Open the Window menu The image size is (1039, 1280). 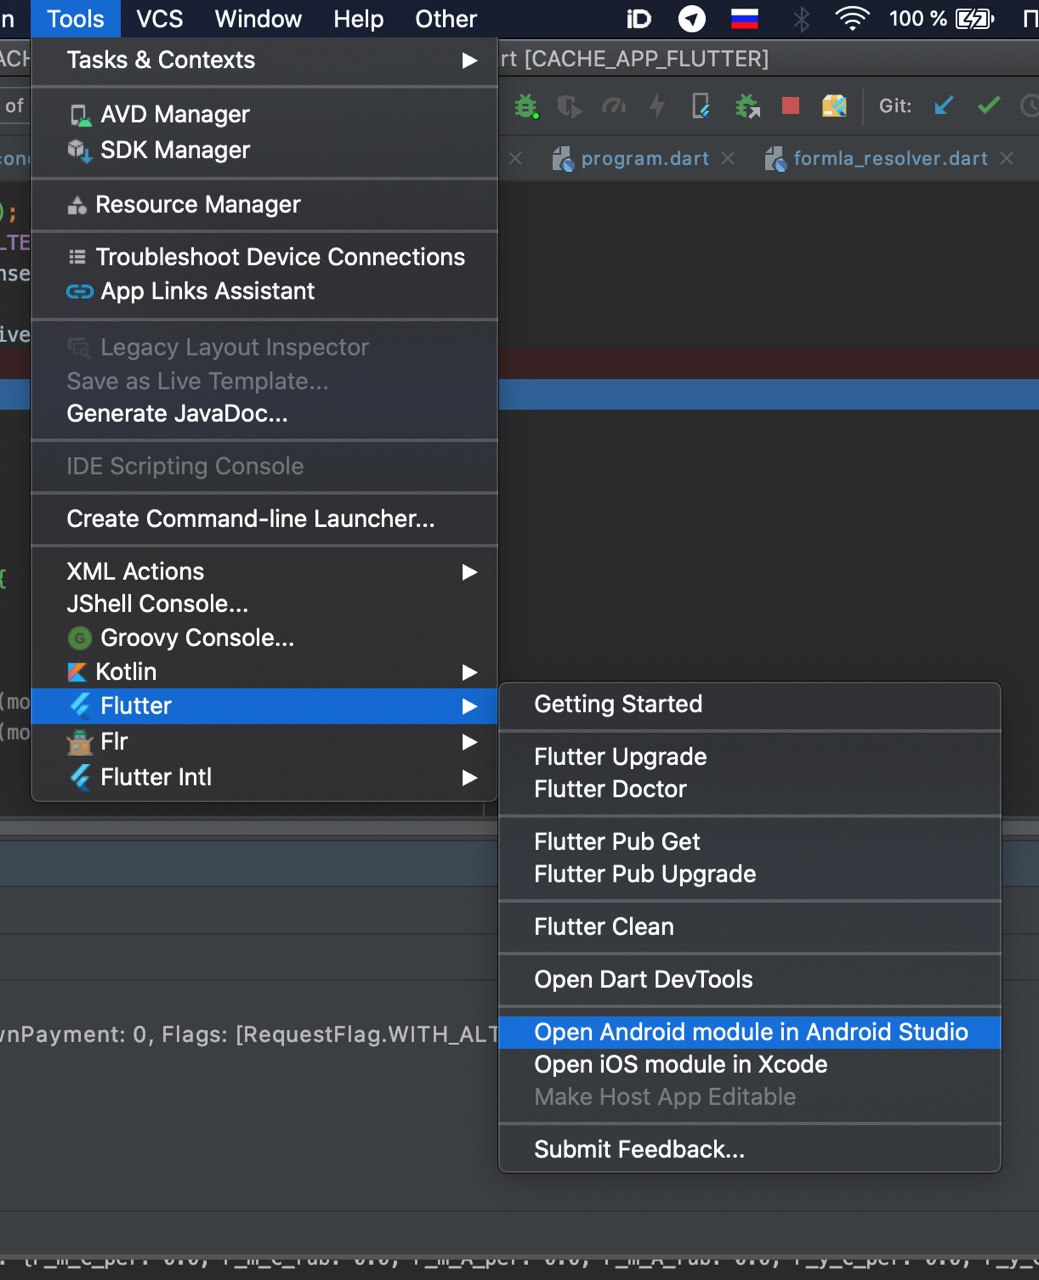coord(258,19)
